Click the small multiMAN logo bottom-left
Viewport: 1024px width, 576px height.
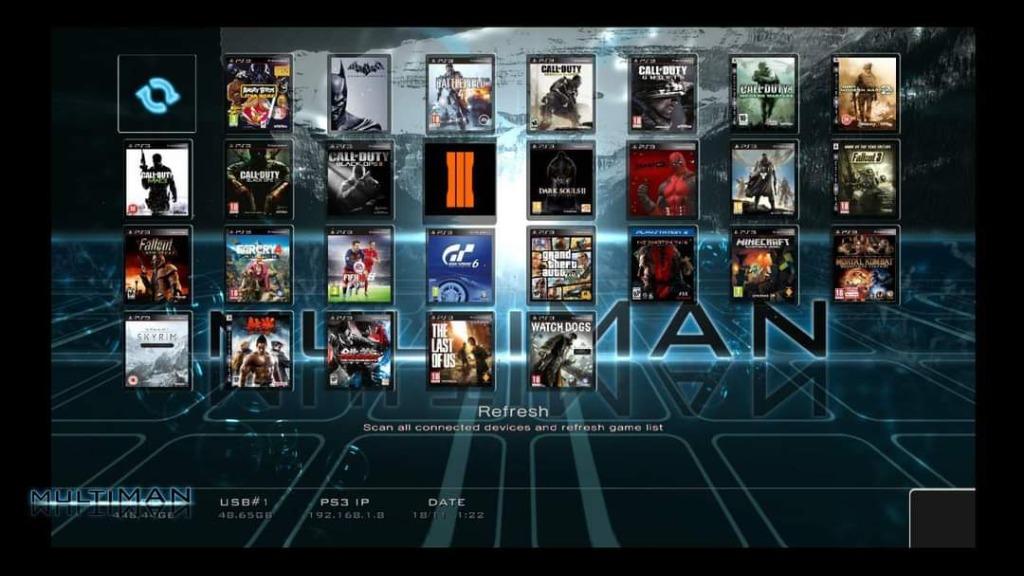[x=111, y=502]
